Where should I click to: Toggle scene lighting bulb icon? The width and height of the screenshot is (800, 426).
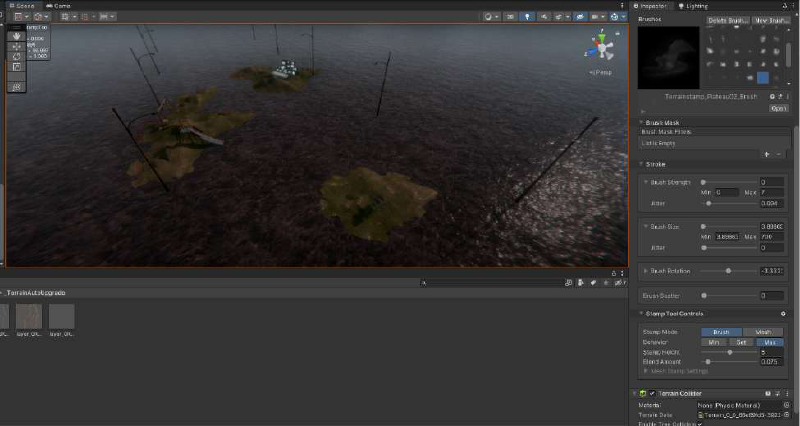coord(528,17)
